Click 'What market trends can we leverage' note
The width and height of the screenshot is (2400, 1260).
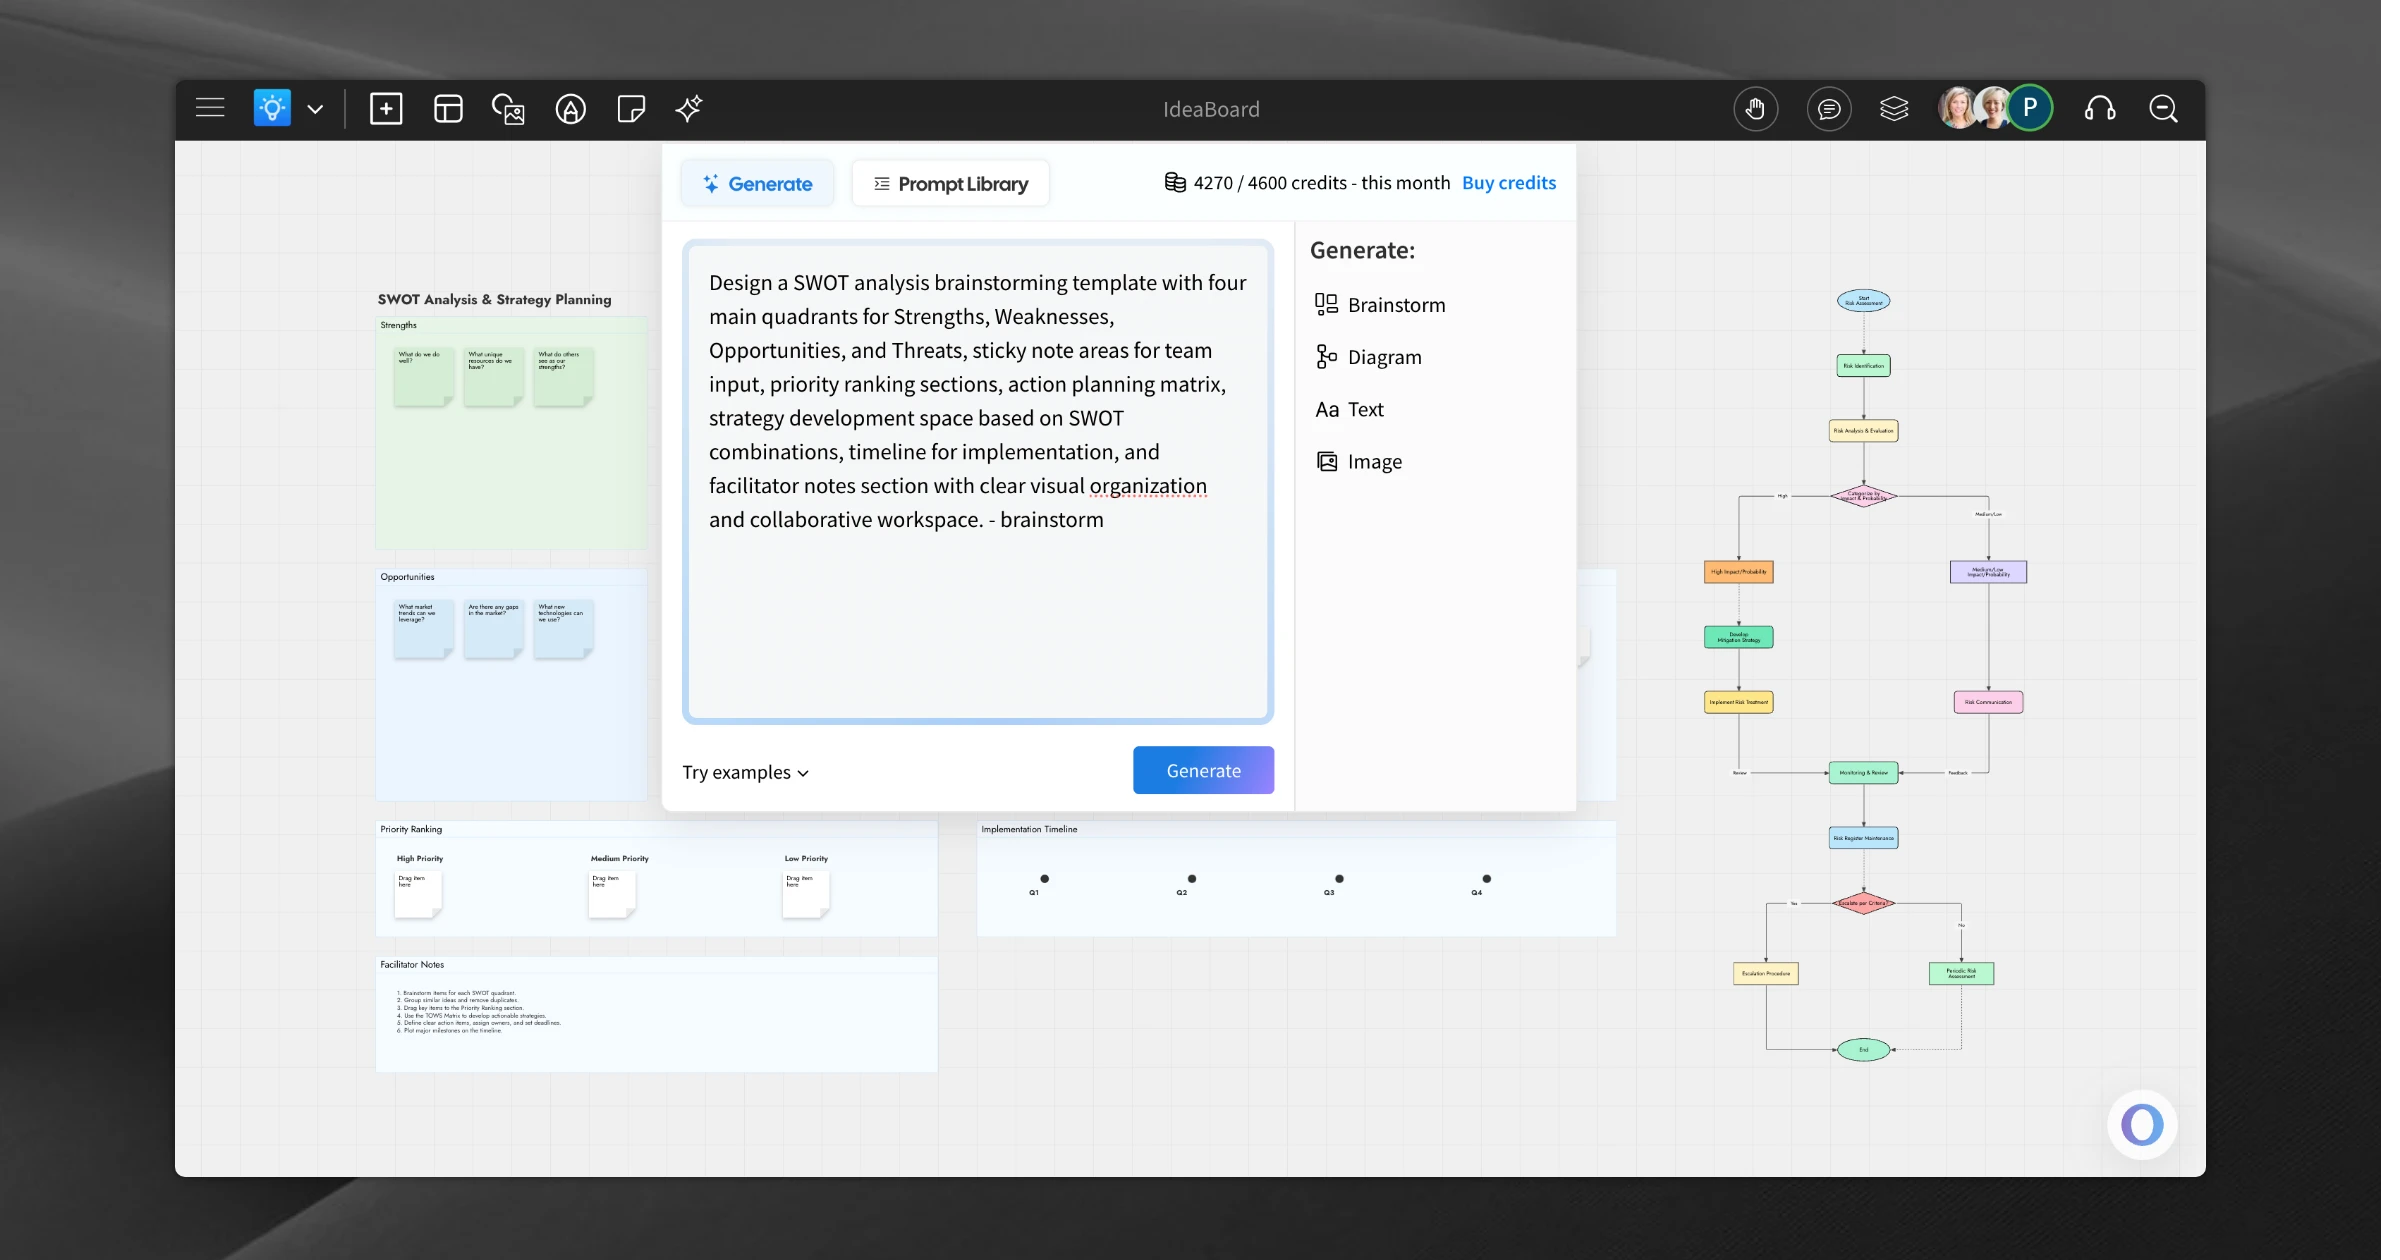(423, 629)
